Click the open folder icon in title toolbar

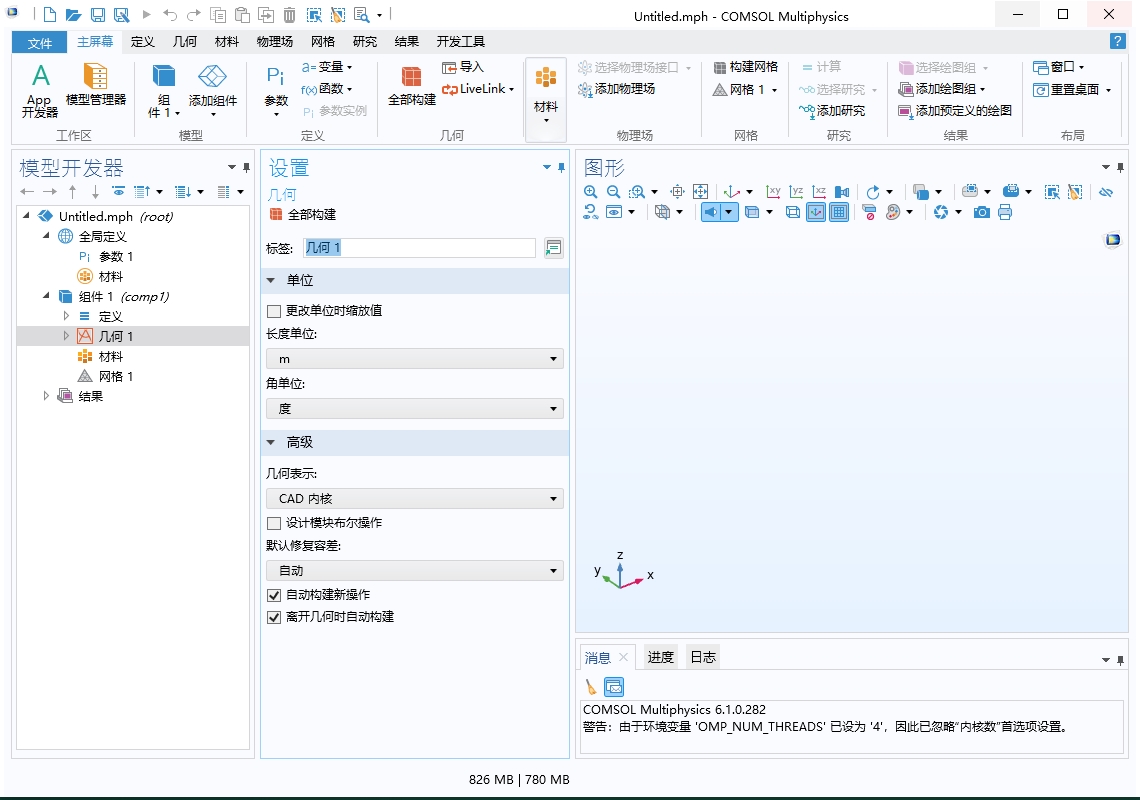point(73,15)
